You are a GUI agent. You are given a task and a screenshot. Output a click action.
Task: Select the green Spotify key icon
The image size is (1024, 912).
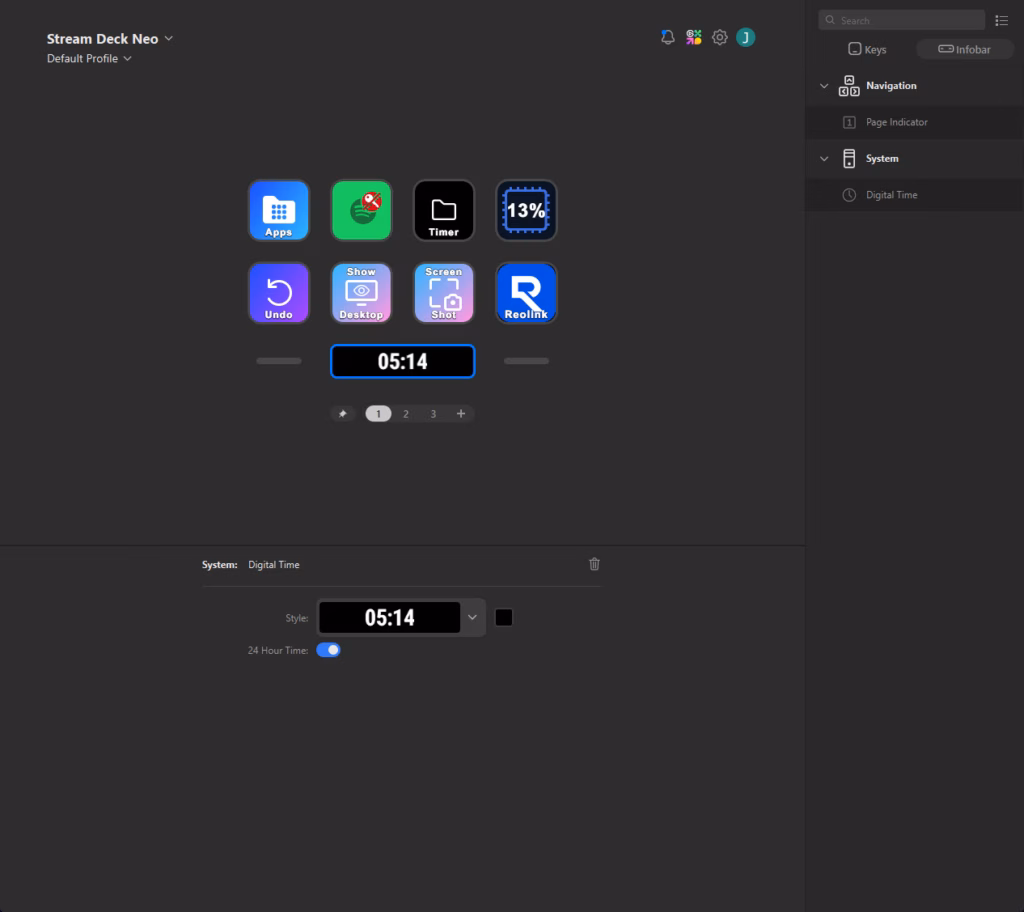(361, 210)
